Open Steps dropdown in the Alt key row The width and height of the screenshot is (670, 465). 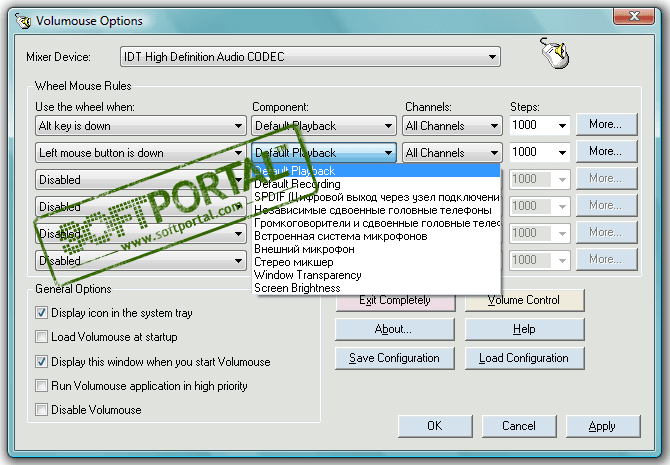(x=540, y=125)
